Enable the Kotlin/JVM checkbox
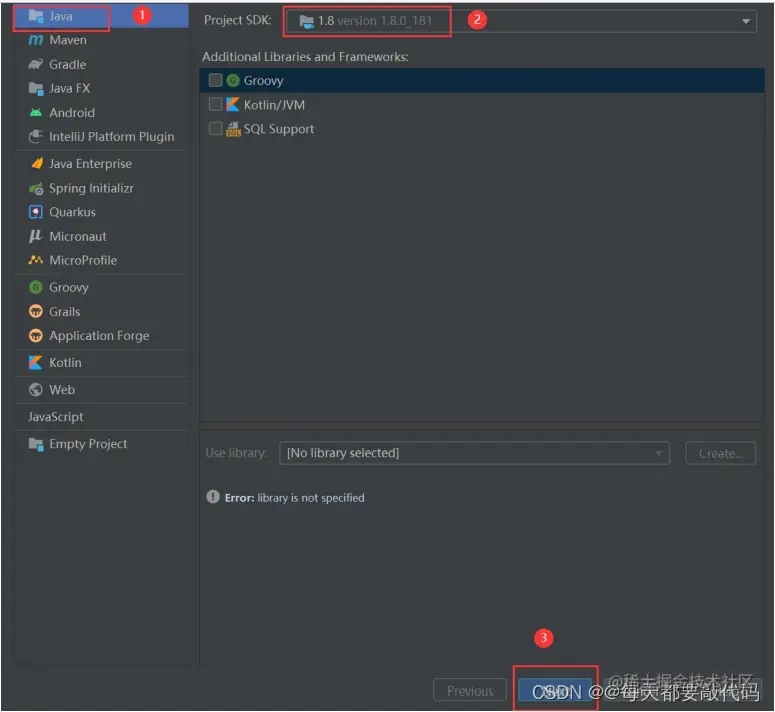The height and width of the screenshot is (712, 775). [215, 104]
